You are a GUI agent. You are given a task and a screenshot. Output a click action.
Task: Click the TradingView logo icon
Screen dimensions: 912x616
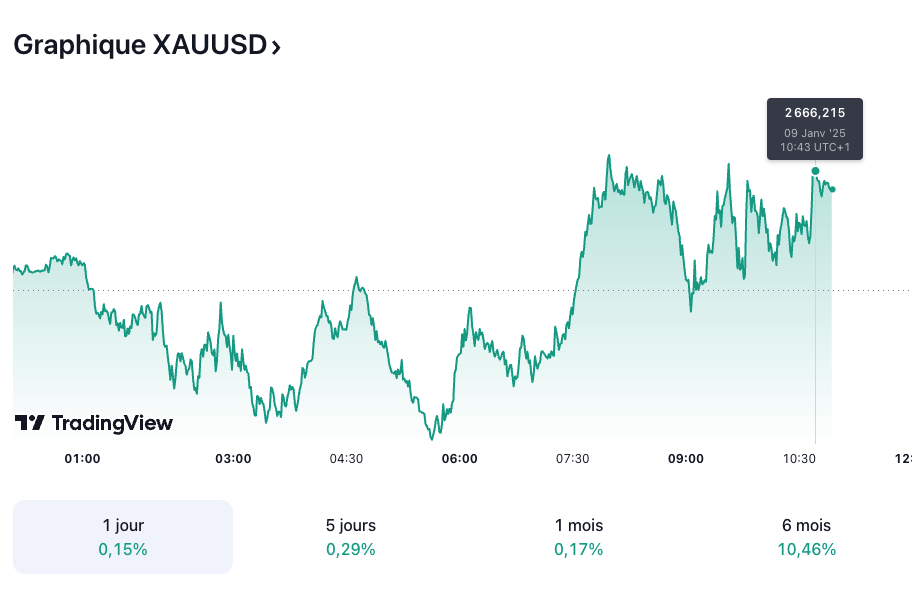30,423
